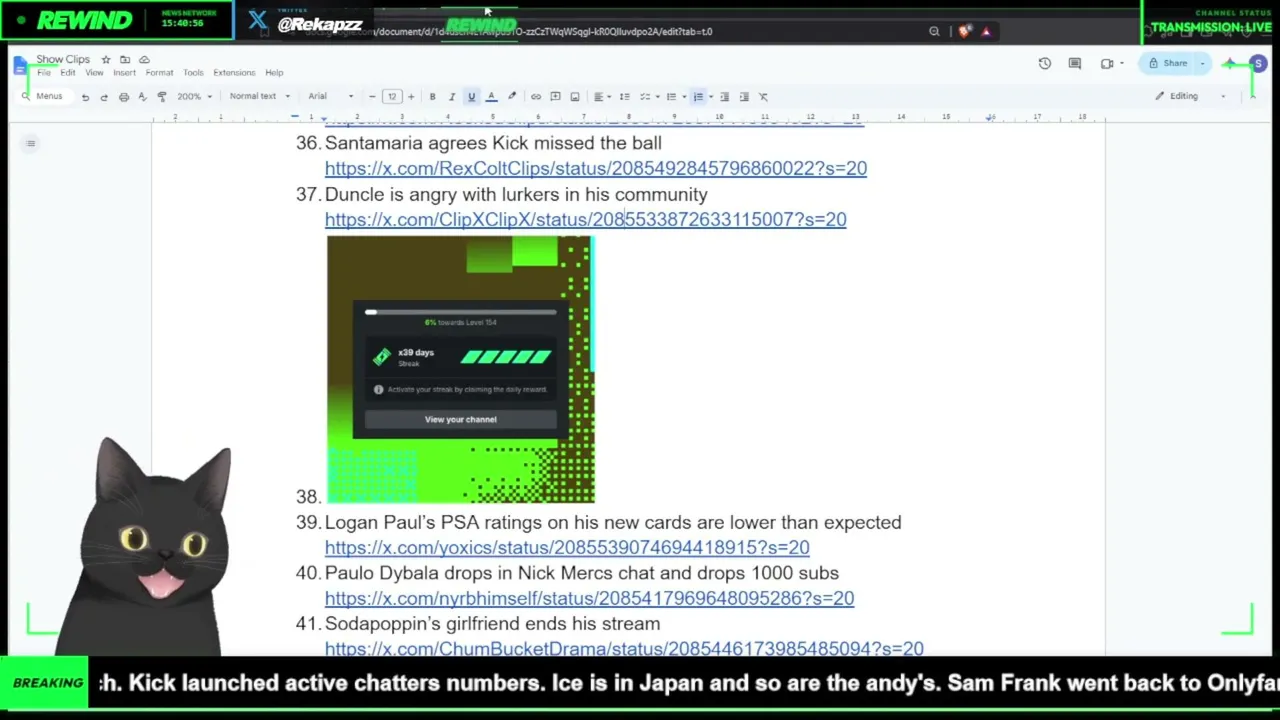The image size is (1280, 720).
Task: Star the Show Clips document
Action: pos(105,60)
